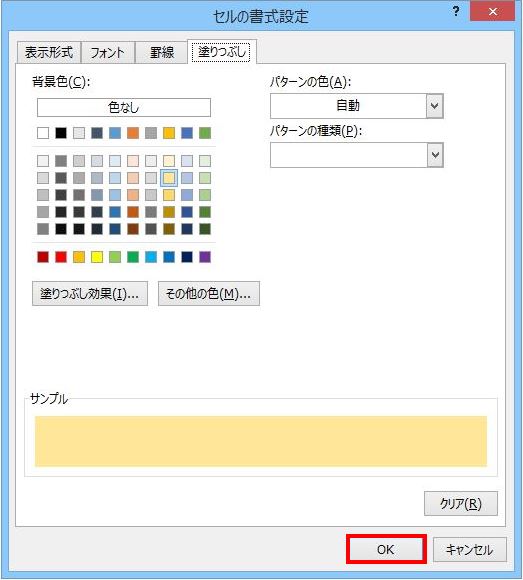Open the パターンの色 dropdown arrow
This screenshot has width=523, height=580.
click(x=435, y=106)
